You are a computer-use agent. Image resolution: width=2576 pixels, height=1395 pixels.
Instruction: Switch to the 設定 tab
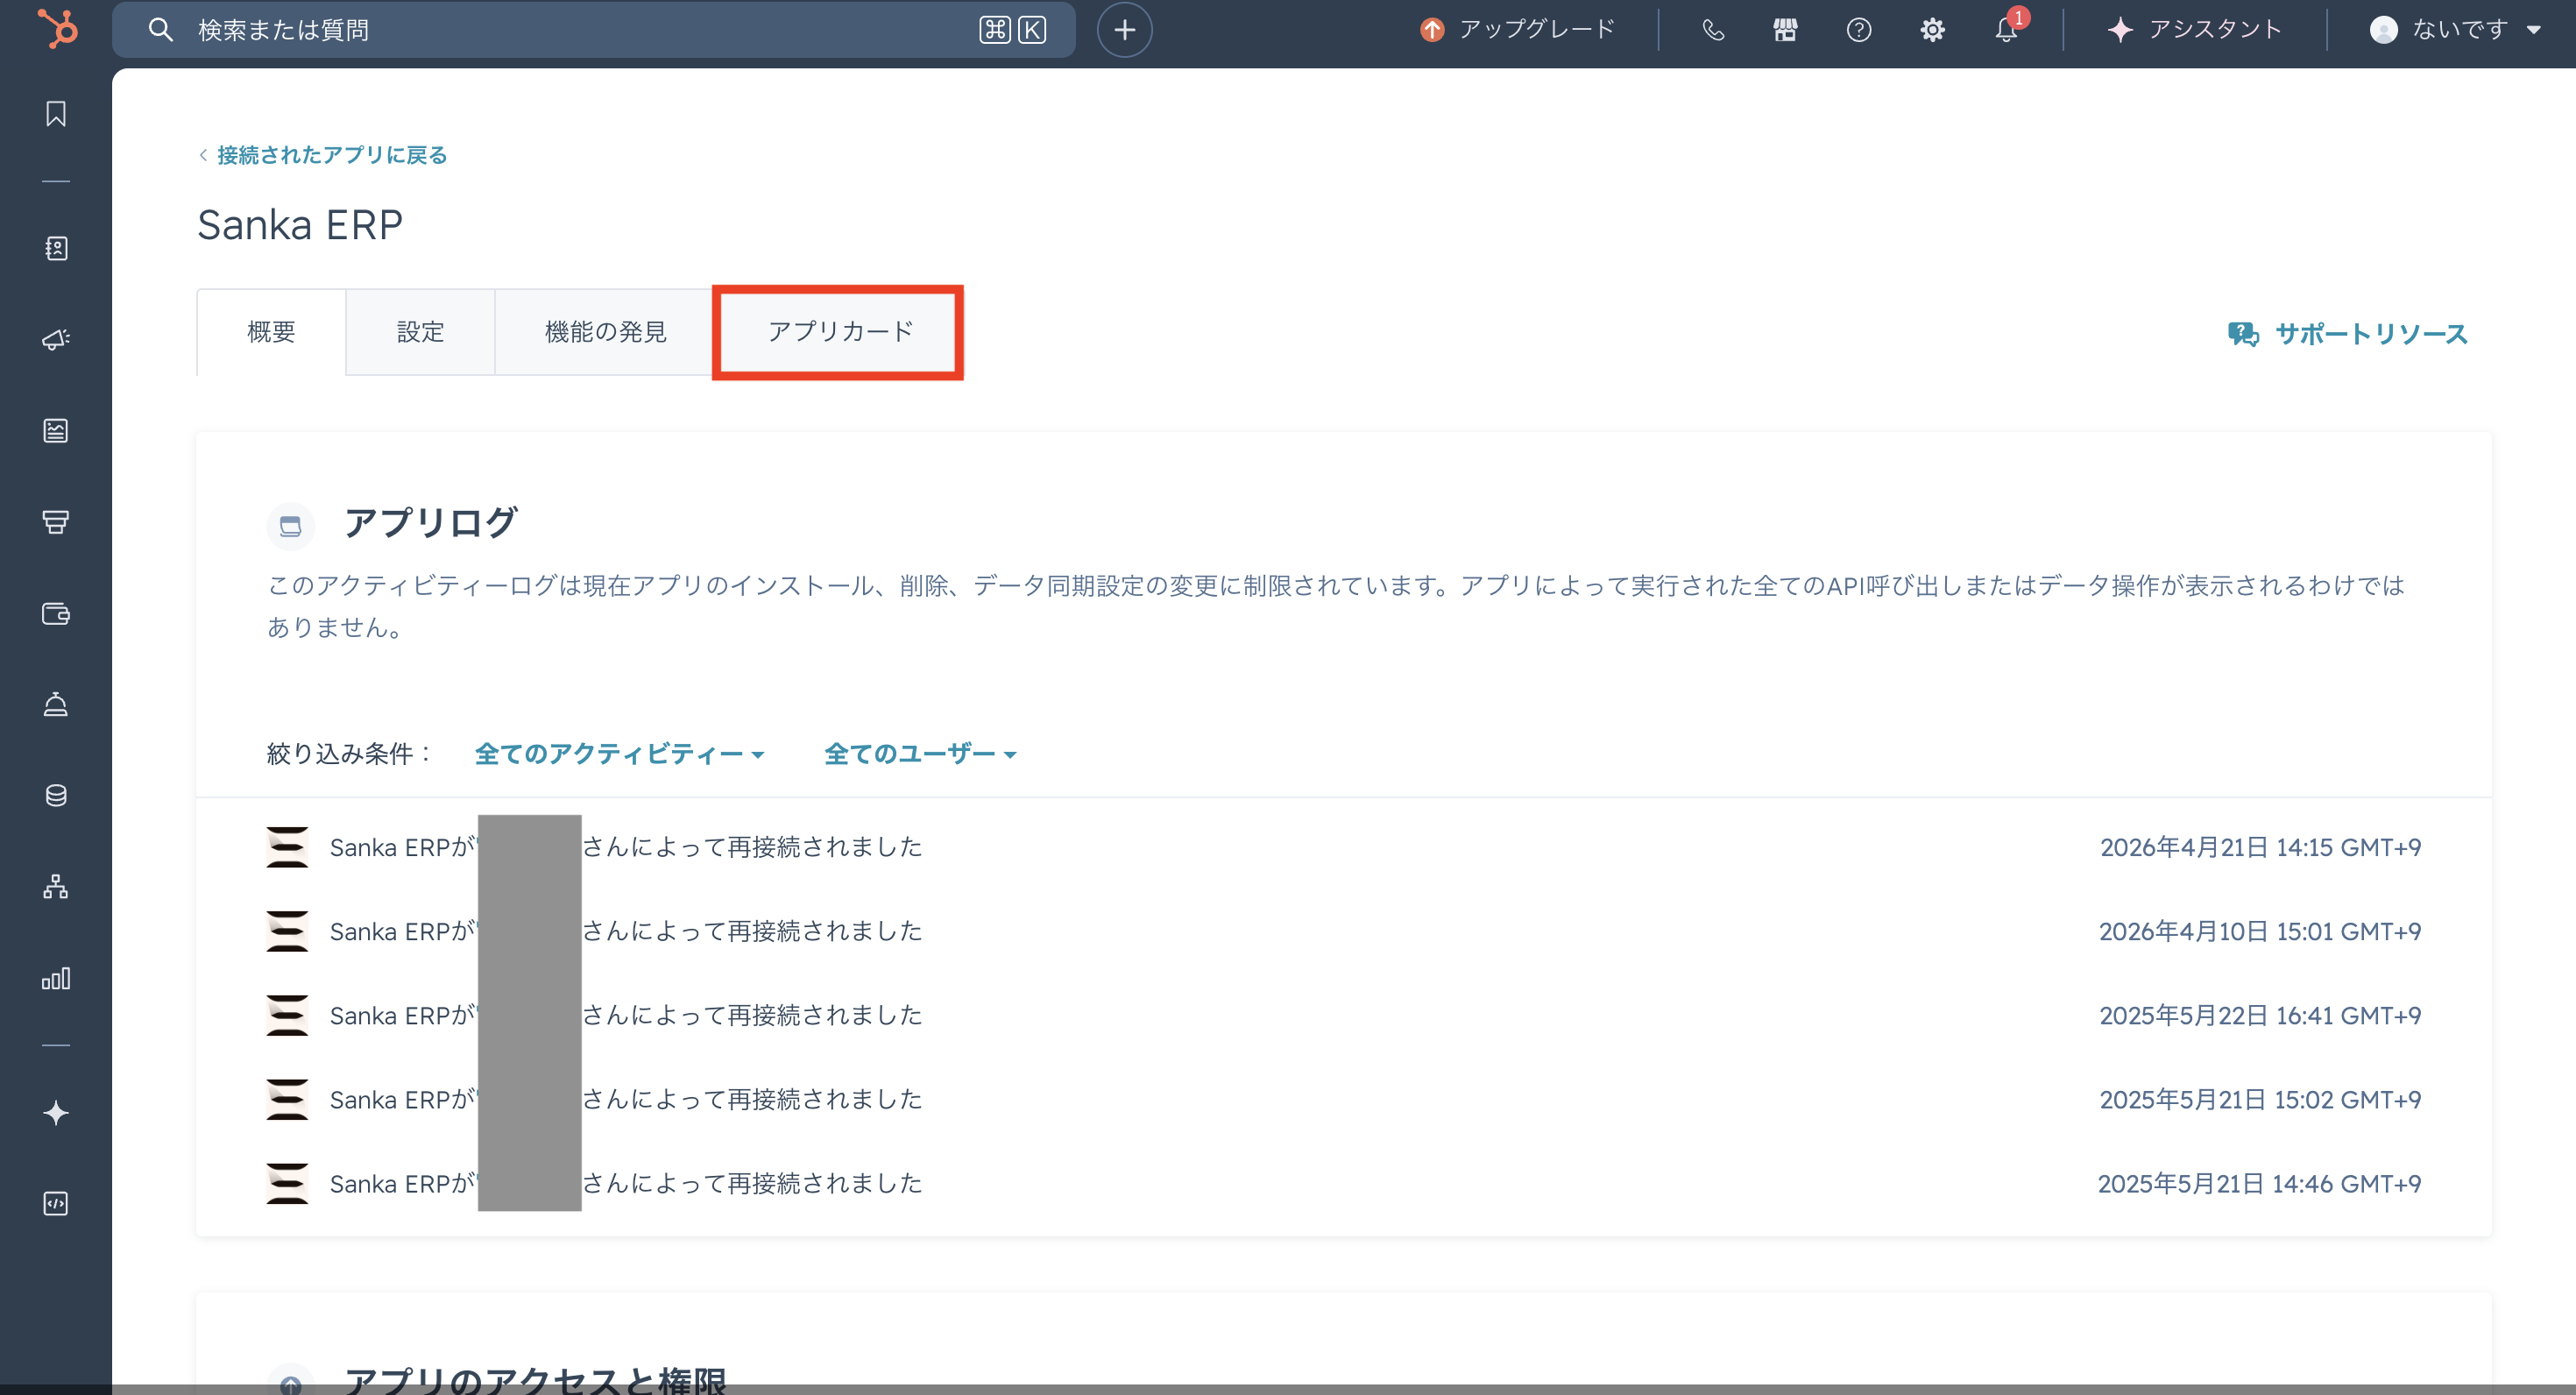420,332
